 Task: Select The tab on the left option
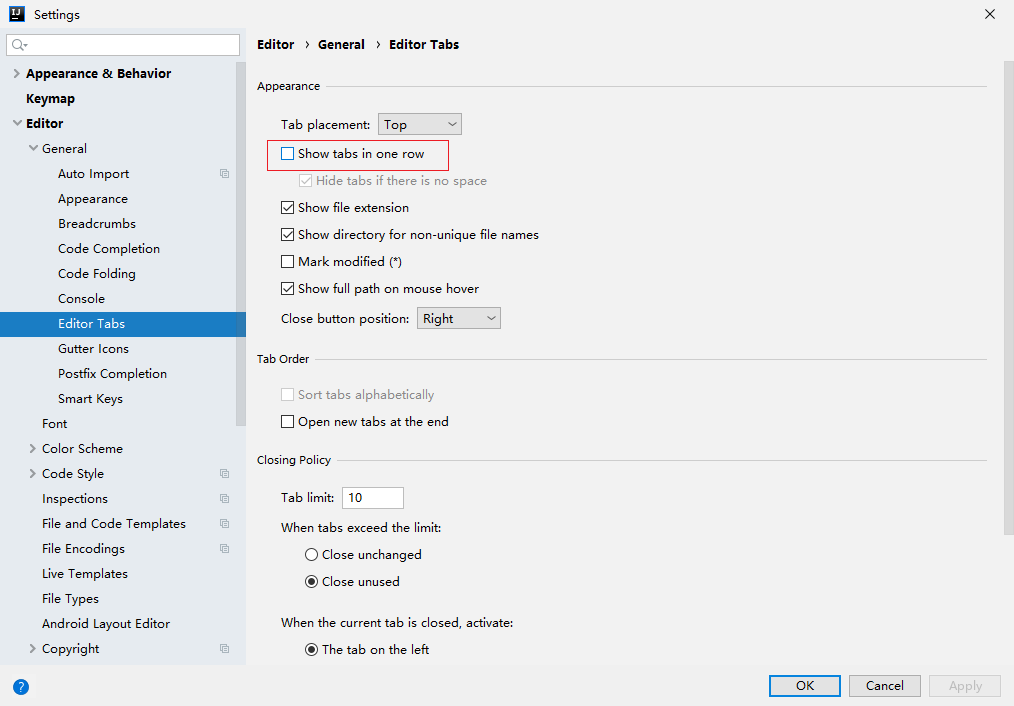click(311, 650)
